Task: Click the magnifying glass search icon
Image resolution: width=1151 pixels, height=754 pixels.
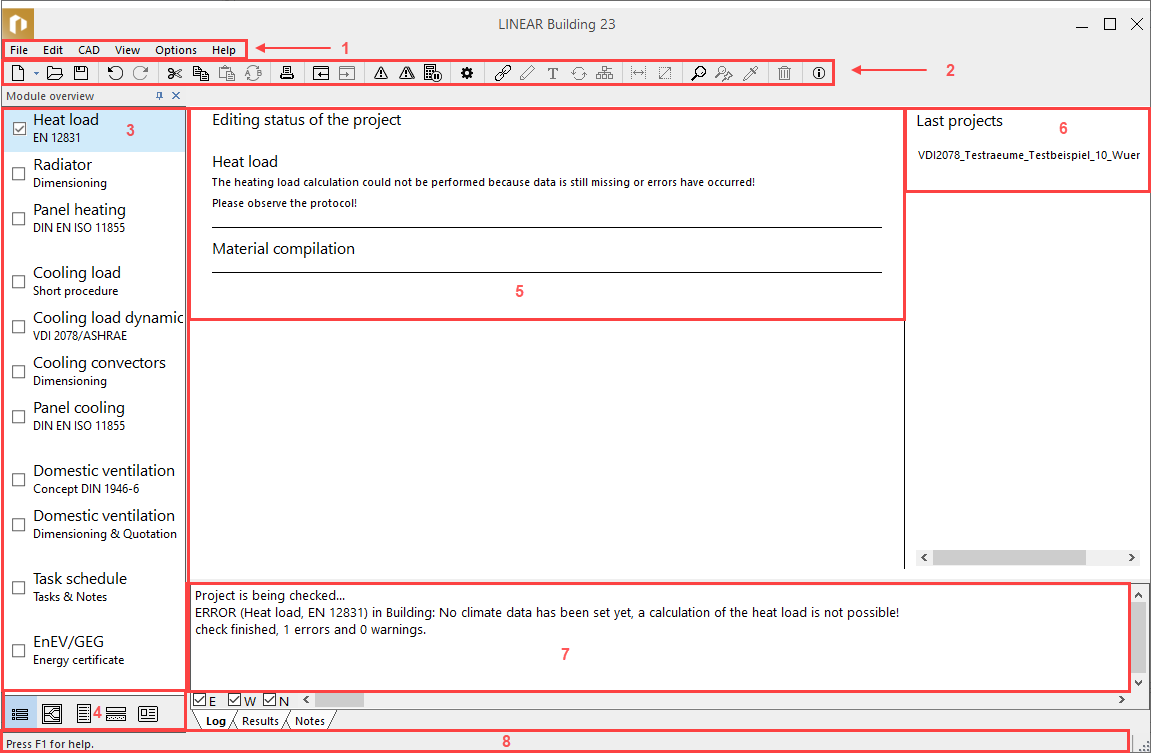Action: 699,73
